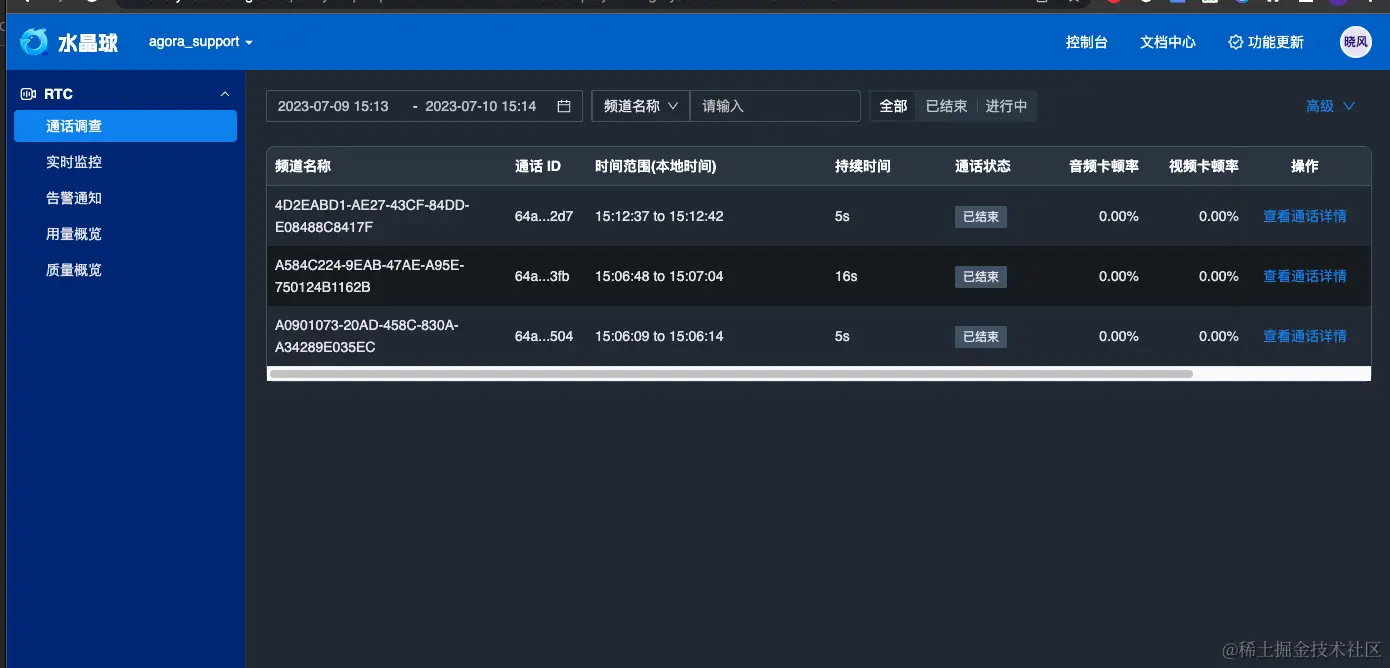Click the 视频卡顿率 column header
Viewport: 1390px width, 668px height.
pos(1204,166)
